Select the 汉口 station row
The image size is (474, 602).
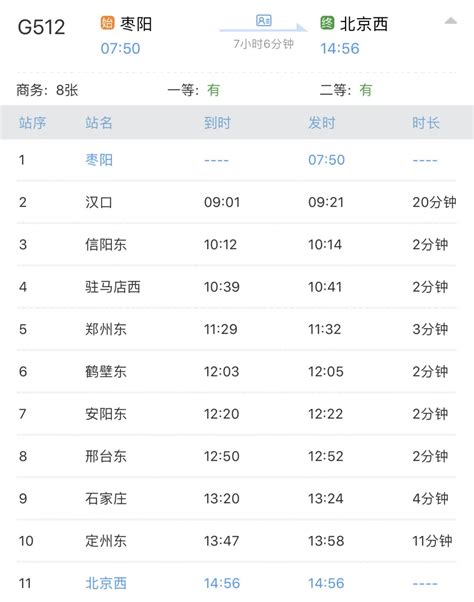[236, 202]
